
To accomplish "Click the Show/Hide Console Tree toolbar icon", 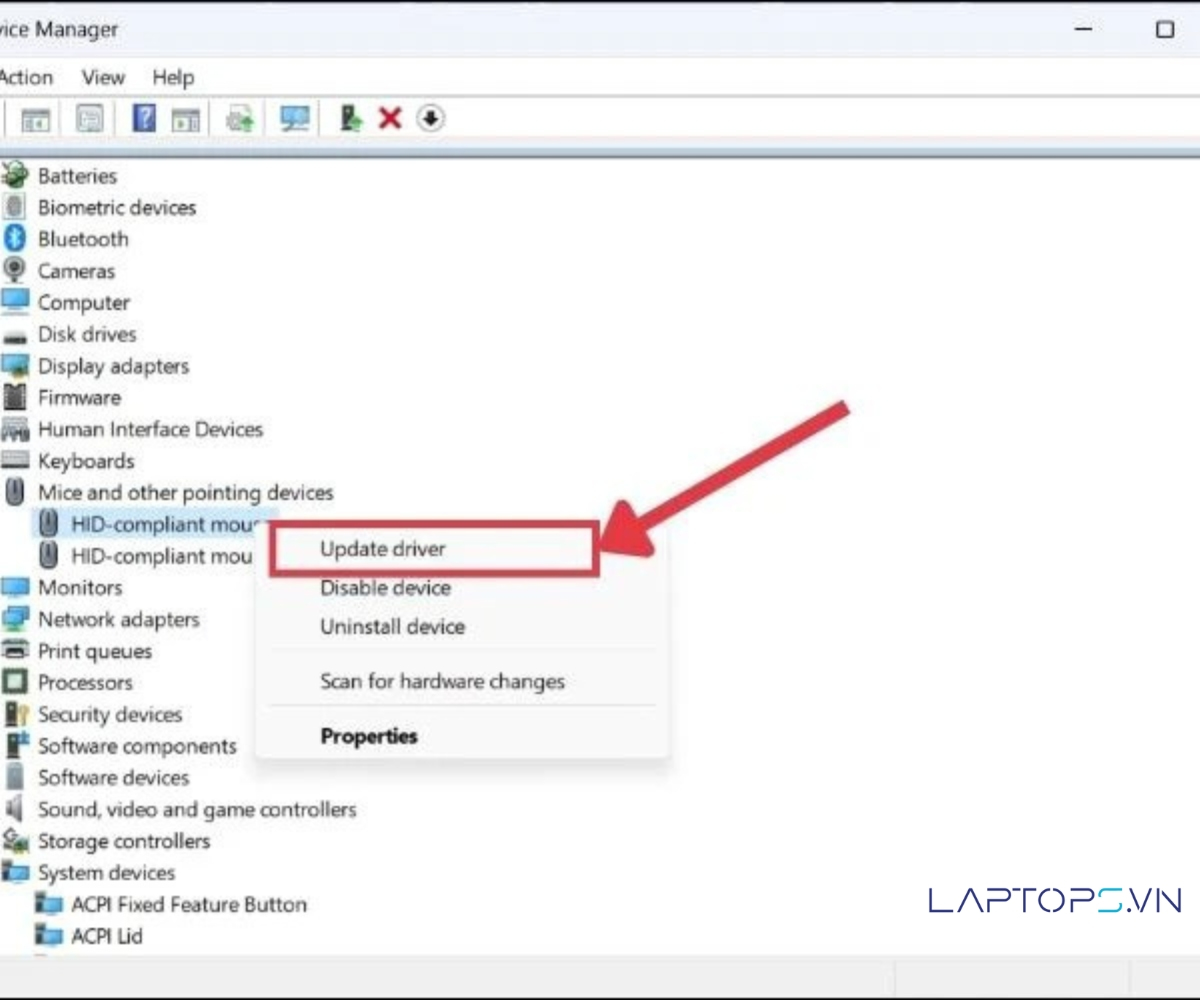I will [36, 119].
